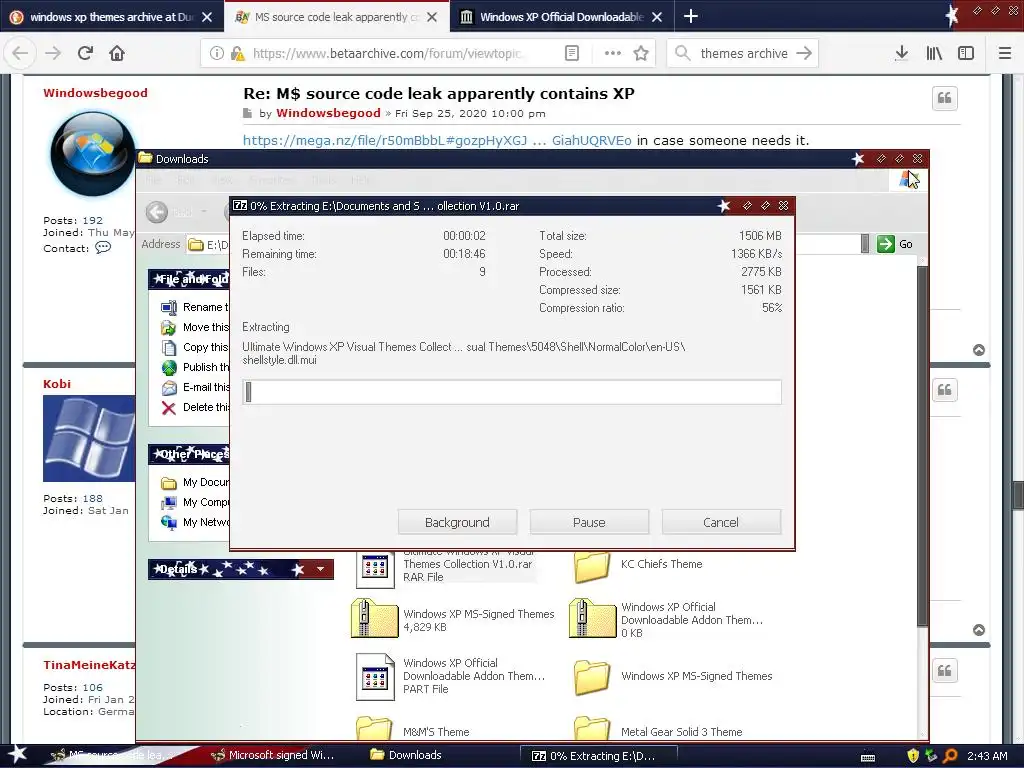Bookmark this page with the star
This screenshot has width=1024, height=768.
click(x=641, y=53)
